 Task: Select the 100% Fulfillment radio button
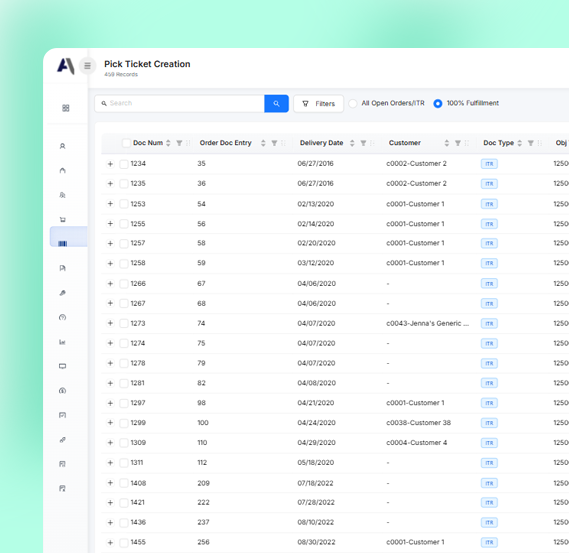[438, 103]
